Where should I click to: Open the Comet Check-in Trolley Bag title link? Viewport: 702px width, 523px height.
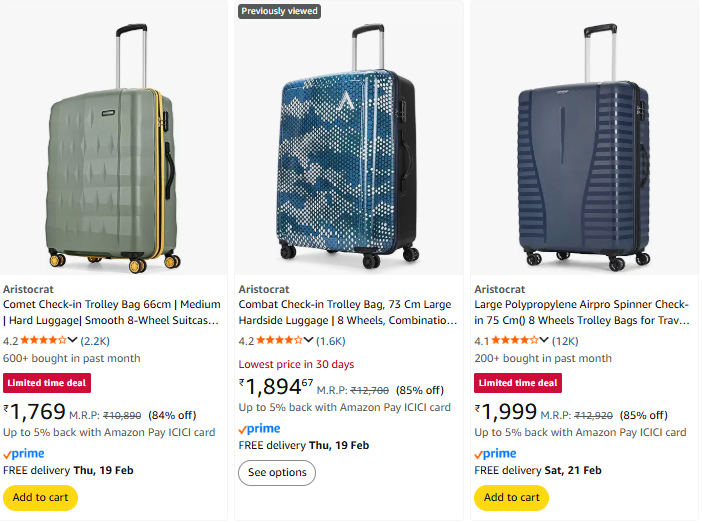111,312
